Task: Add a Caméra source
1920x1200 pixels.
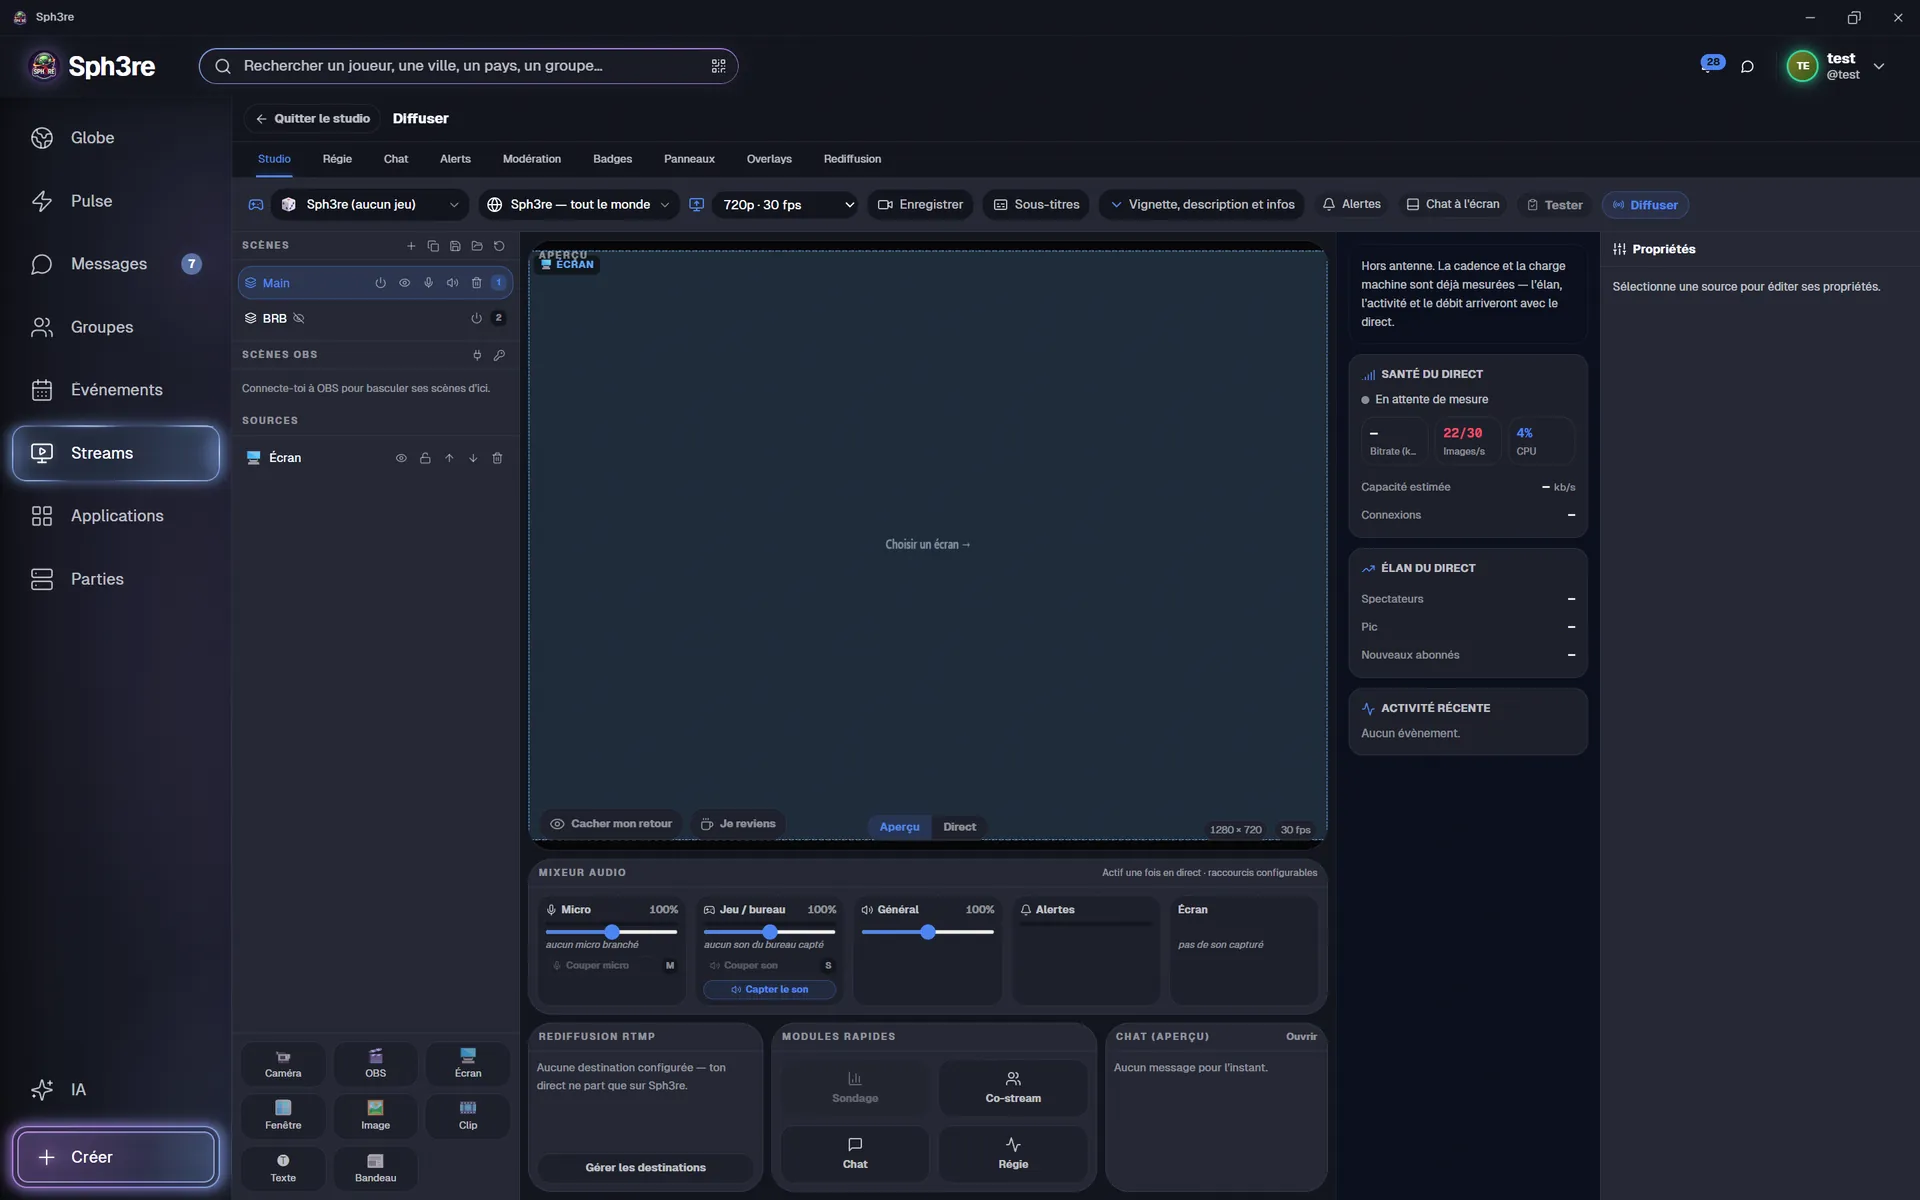Action: click(283, 1064)
